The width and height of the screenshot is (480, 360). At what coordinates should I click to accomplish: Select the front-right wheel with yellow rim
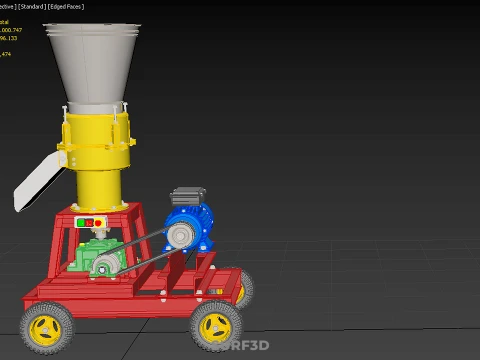(x=216, y=327)
